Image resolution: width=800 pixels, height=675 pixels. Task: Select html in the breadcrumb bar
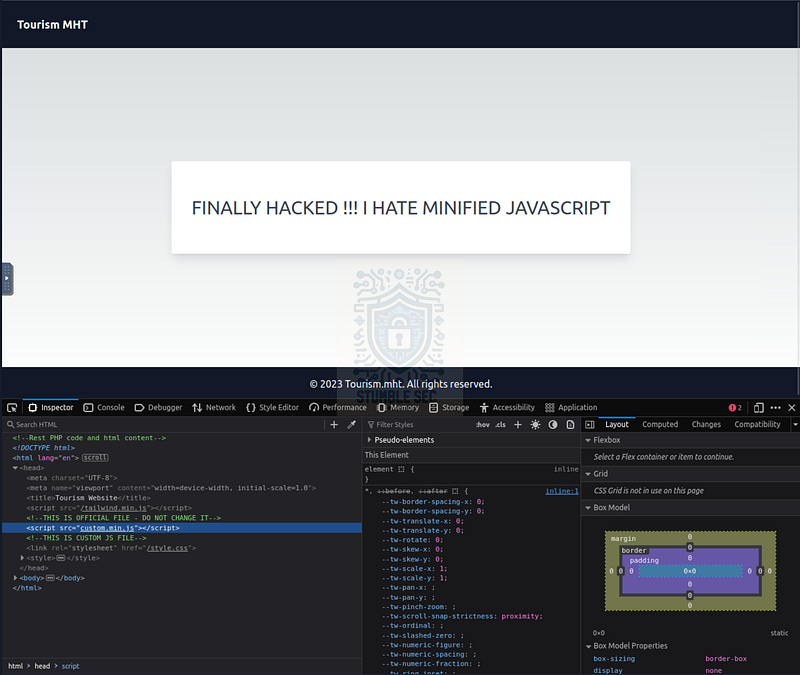point(15,666)
